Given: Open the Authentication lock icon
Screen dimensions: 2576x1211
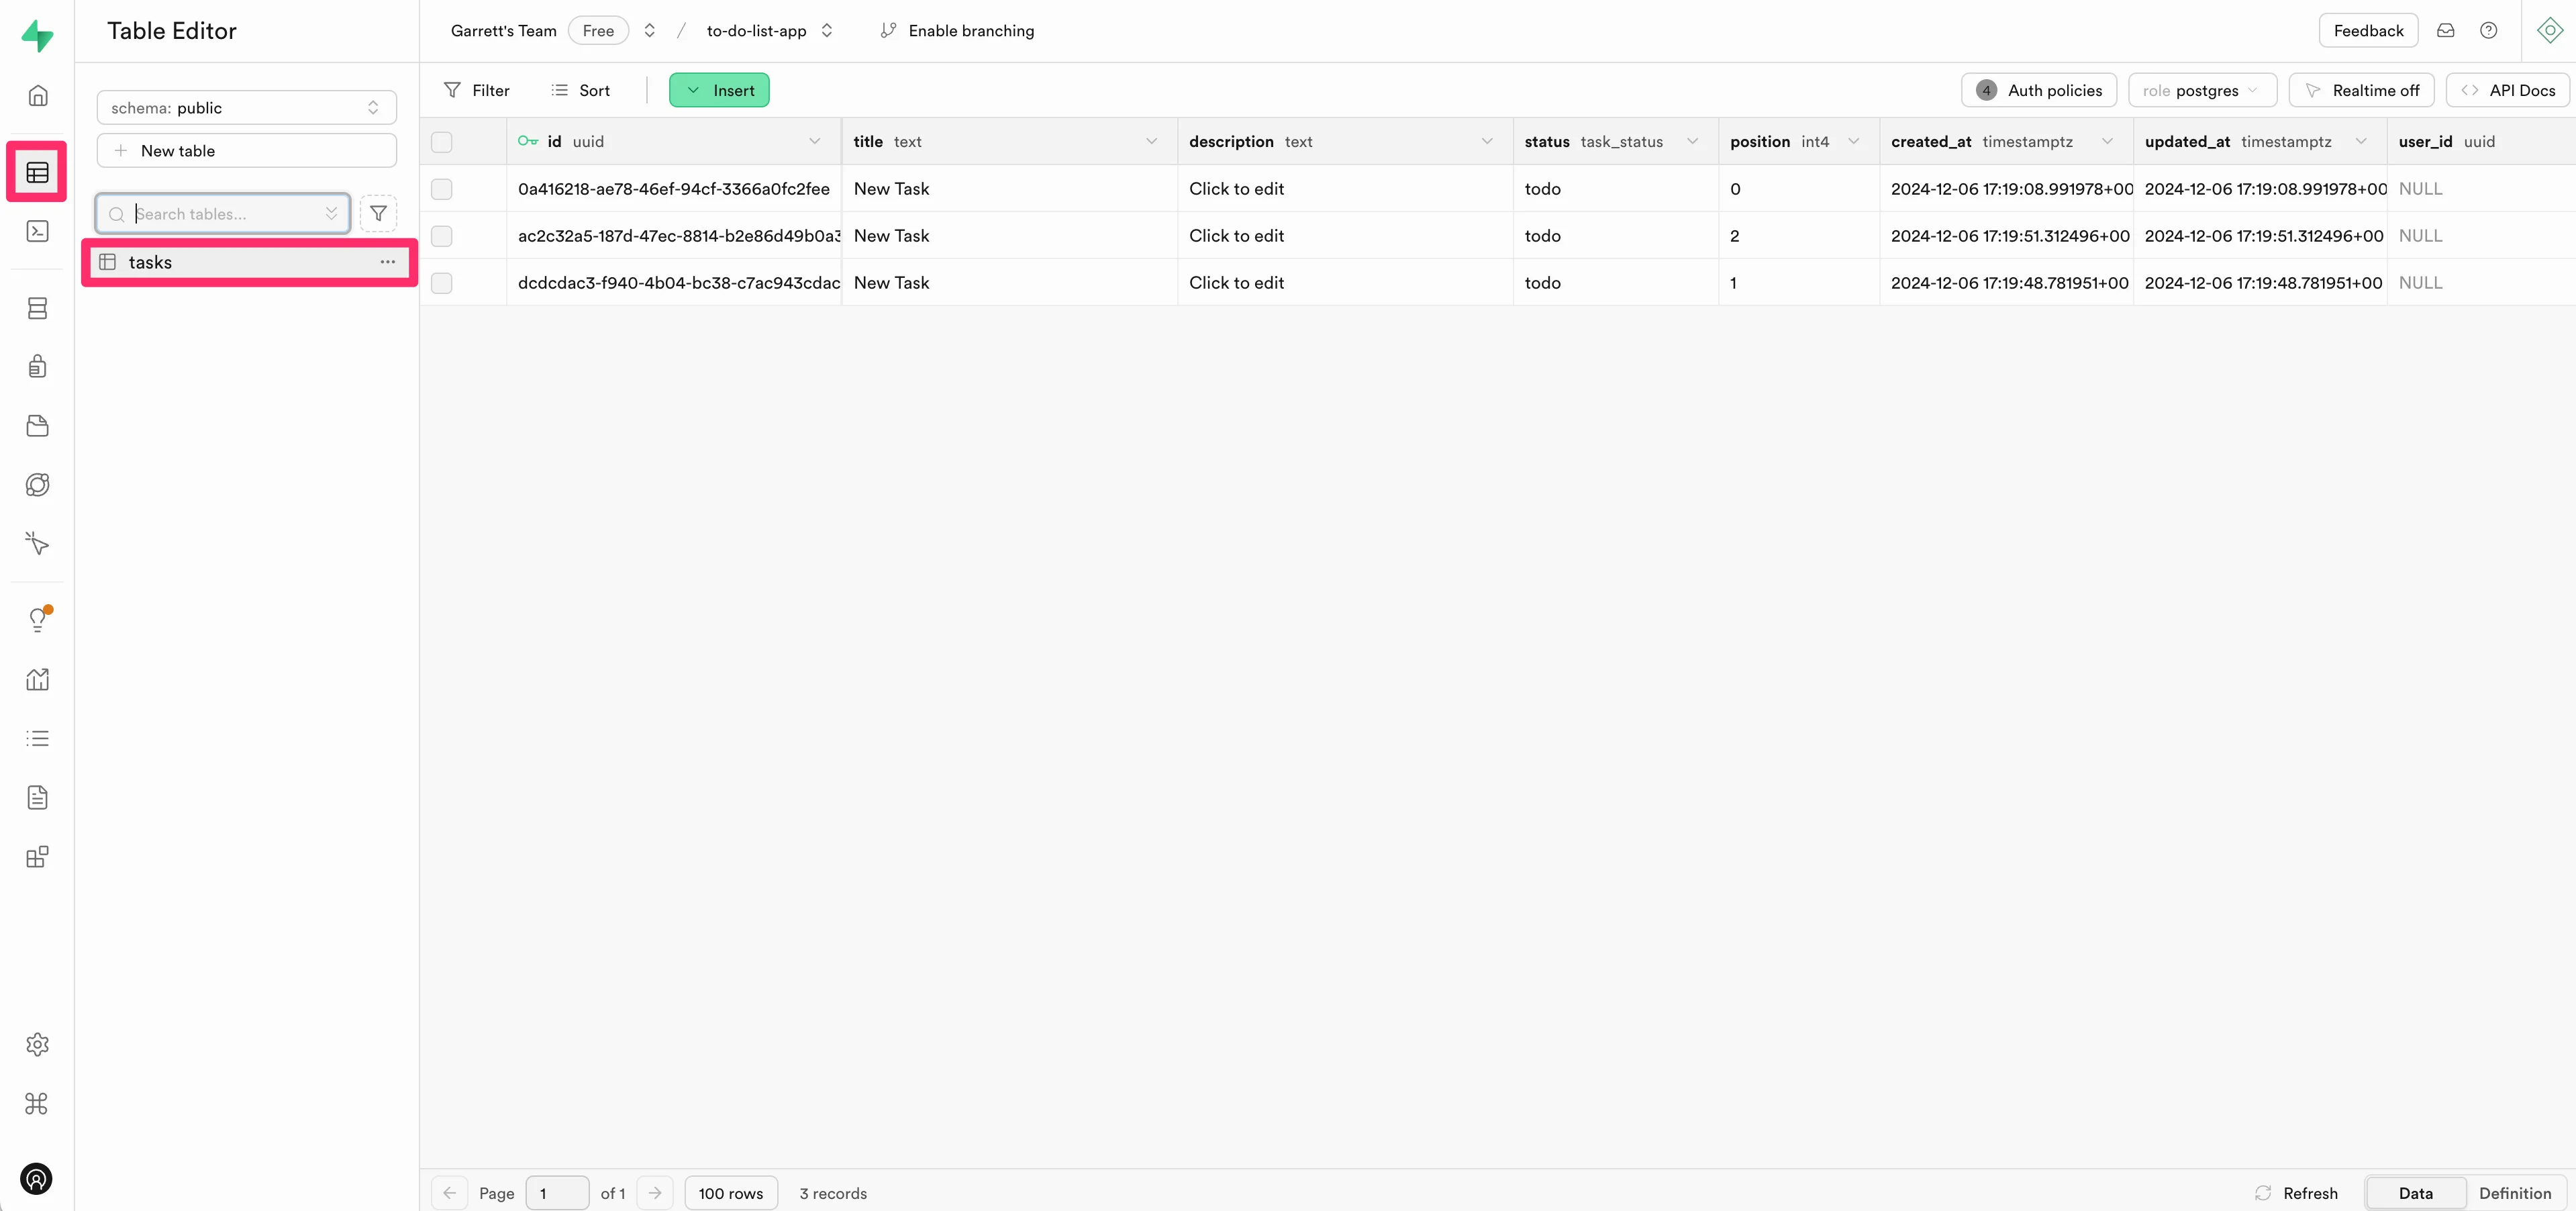Looking at the screenshot, I should coord(37,366).
